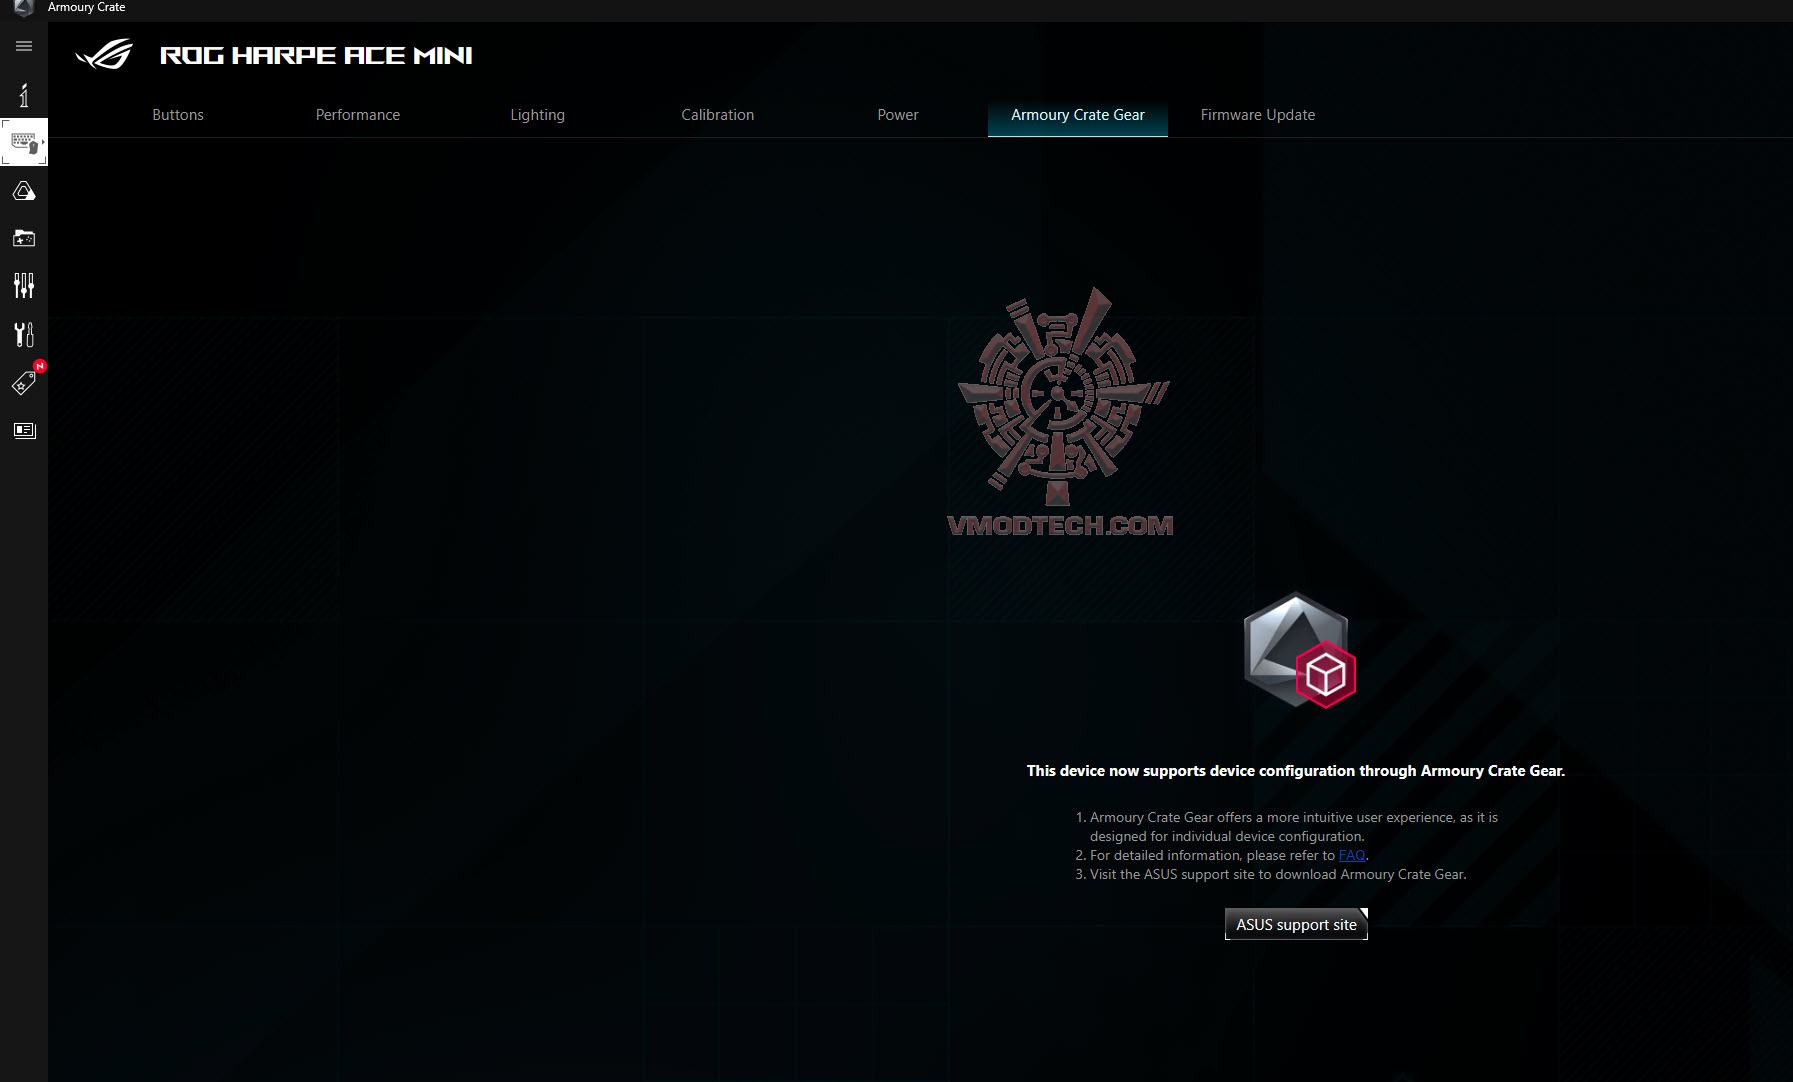Open Aura Sync triangle icon in sidebar
Image resolution: width=1793 pixels, height=1082 pixels.
point(24,190)
